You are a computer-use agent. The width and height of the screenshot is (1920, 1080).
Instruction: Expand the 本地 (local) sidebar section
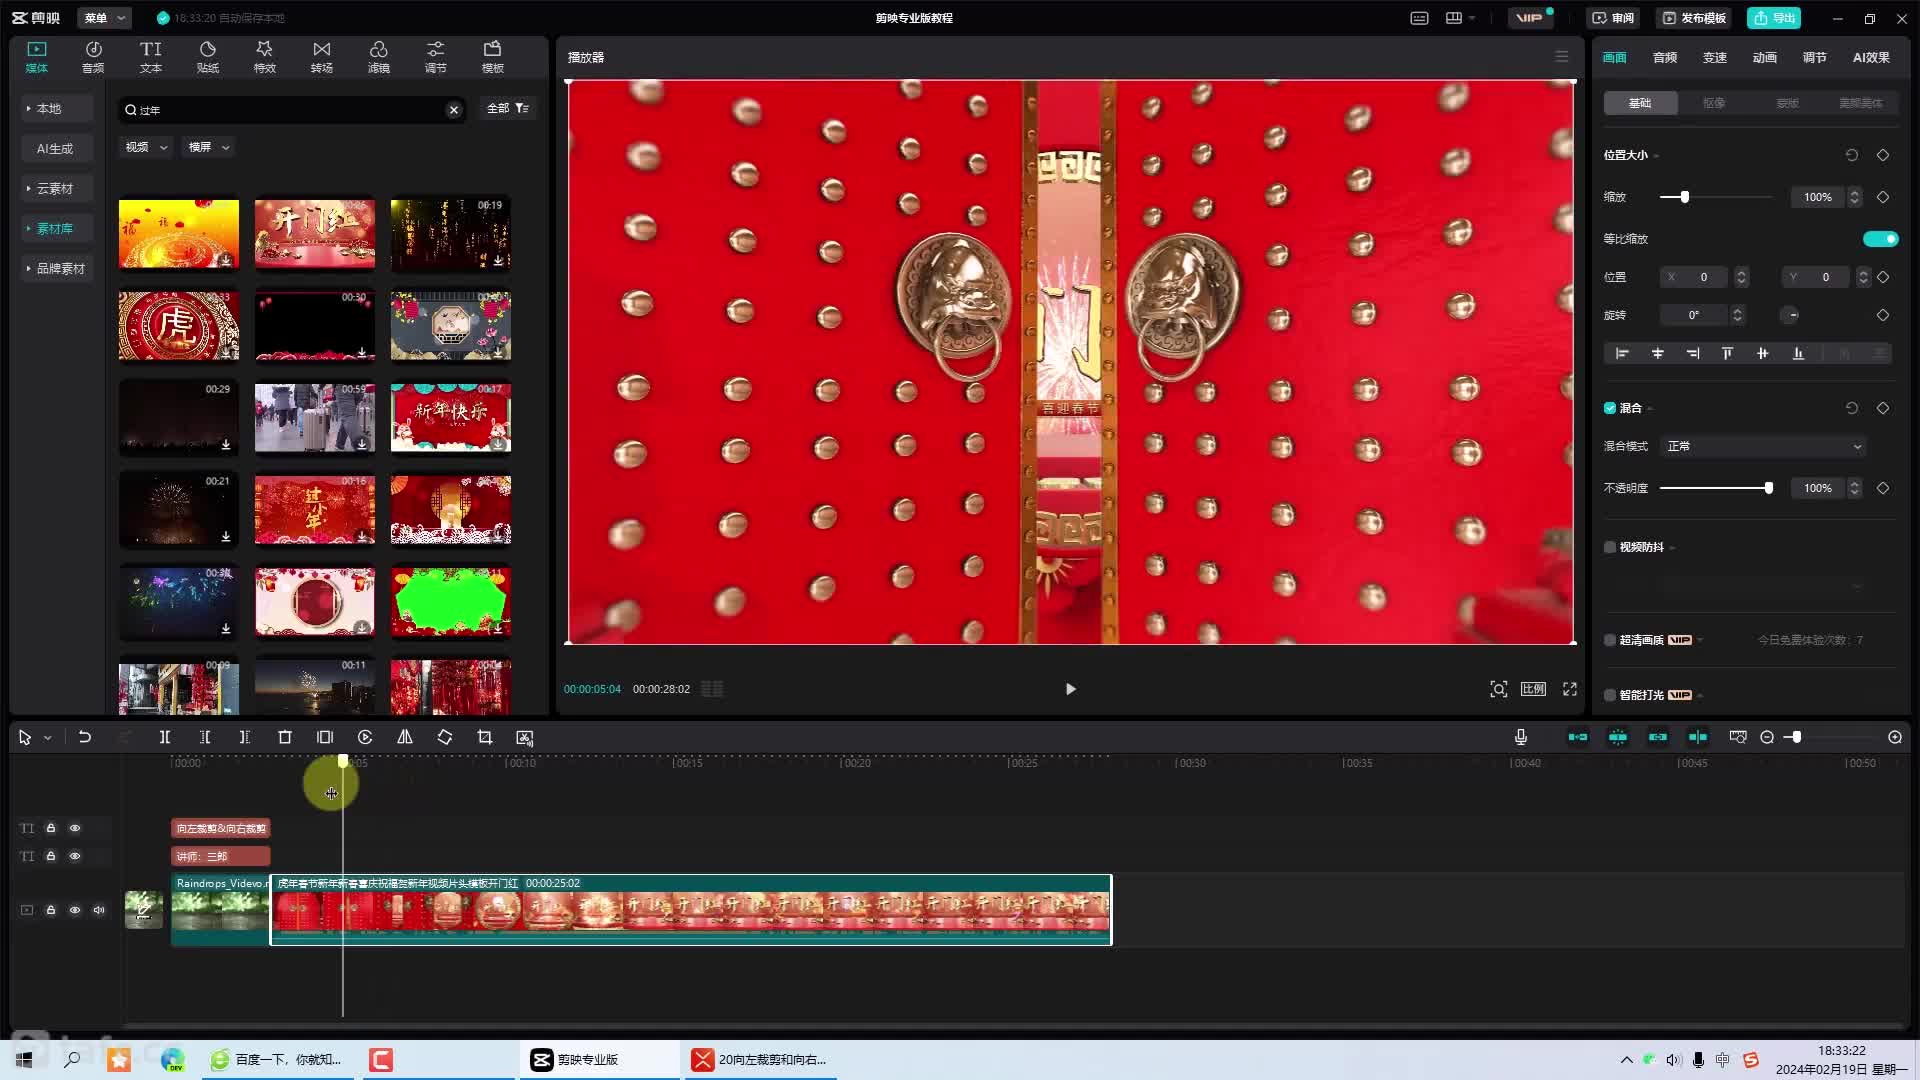[57, 108]
